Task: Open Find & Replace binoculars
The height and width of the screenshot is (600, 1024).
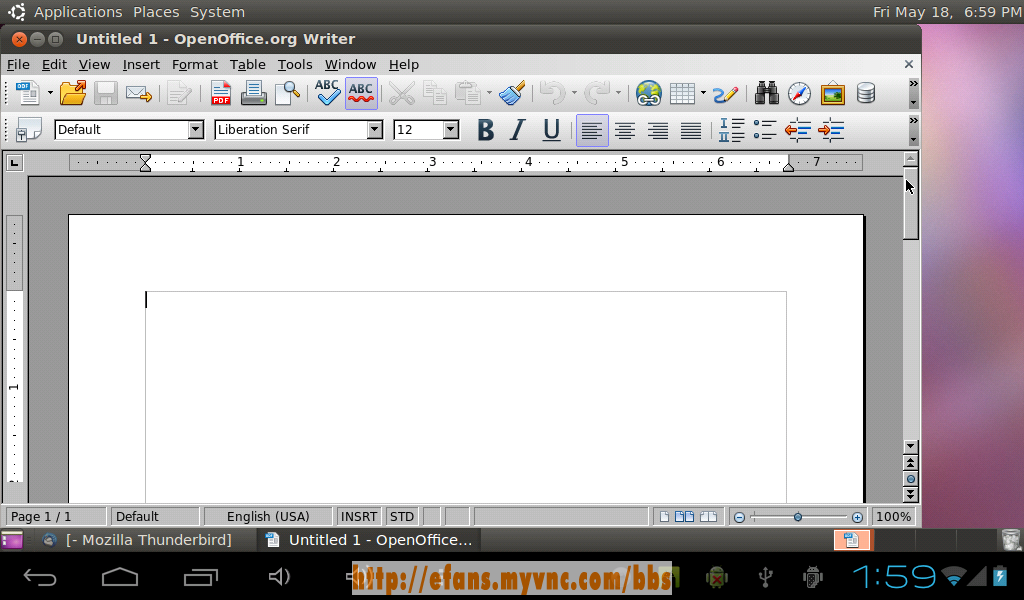Action: pyautogui.click(x=767, y=93)
